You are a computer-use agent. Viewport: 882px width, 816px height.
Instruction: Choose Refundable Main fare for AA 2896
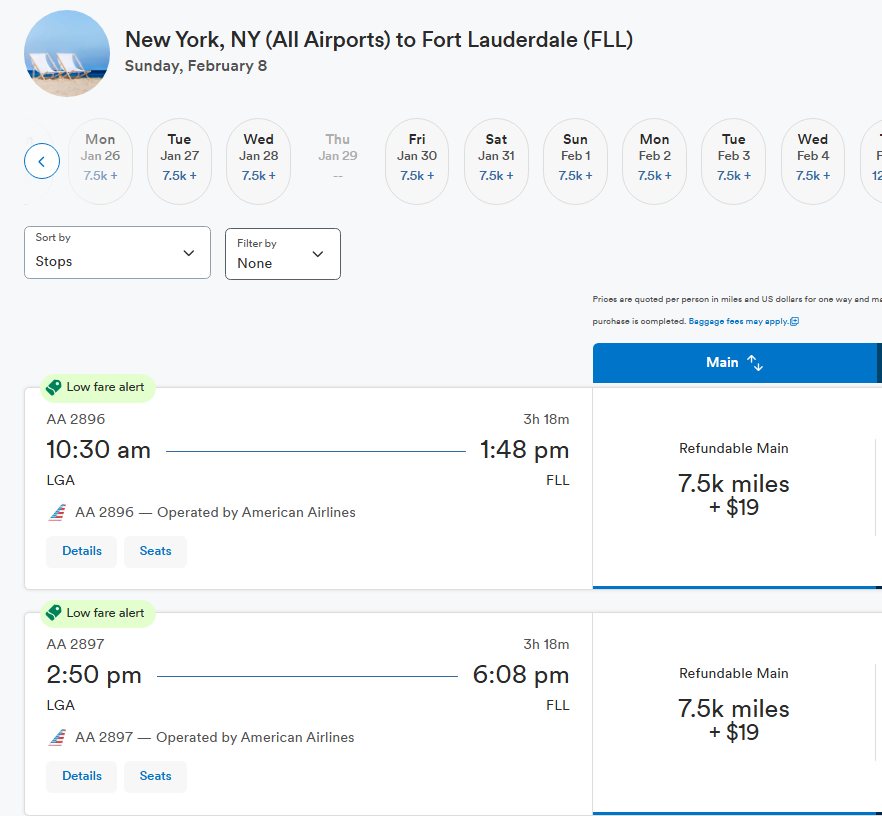pos(734,486)
